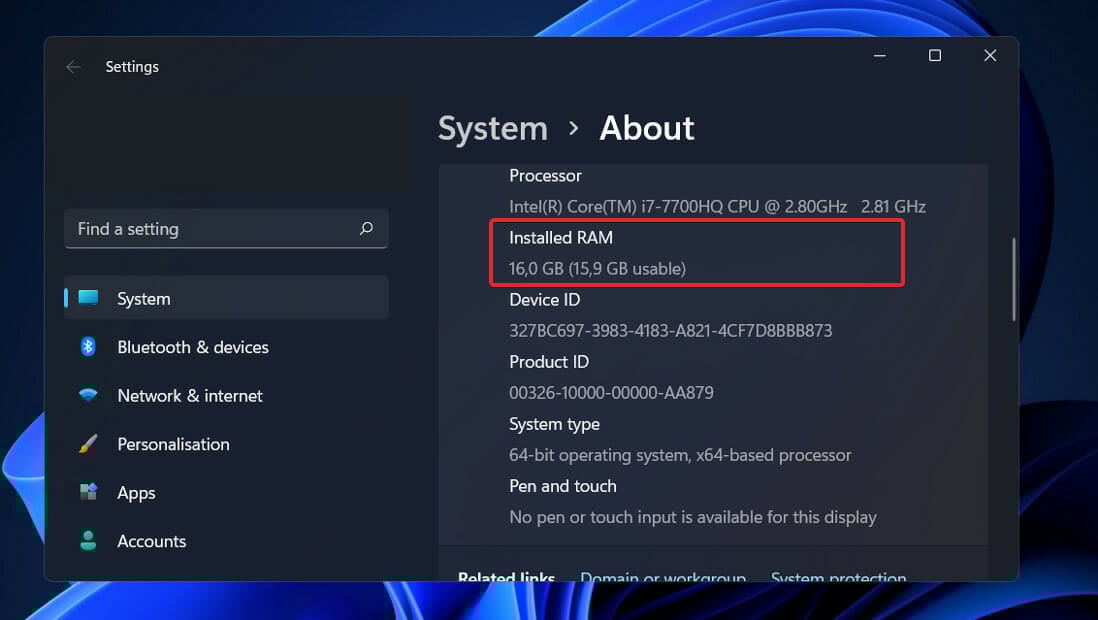Viewport: 1098px width, 620px height.
Task: Select the Product ID value
Action: 611,392
